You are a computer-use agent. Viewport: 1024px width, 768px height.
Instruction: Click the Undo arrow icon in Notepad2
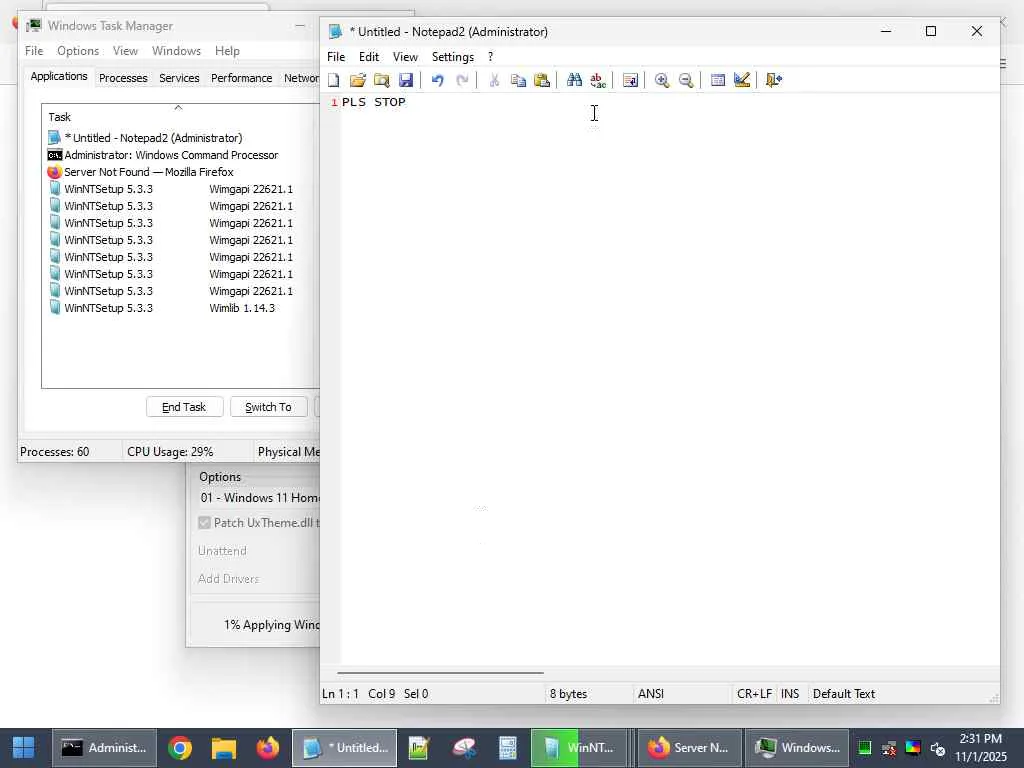coord(438,80)
